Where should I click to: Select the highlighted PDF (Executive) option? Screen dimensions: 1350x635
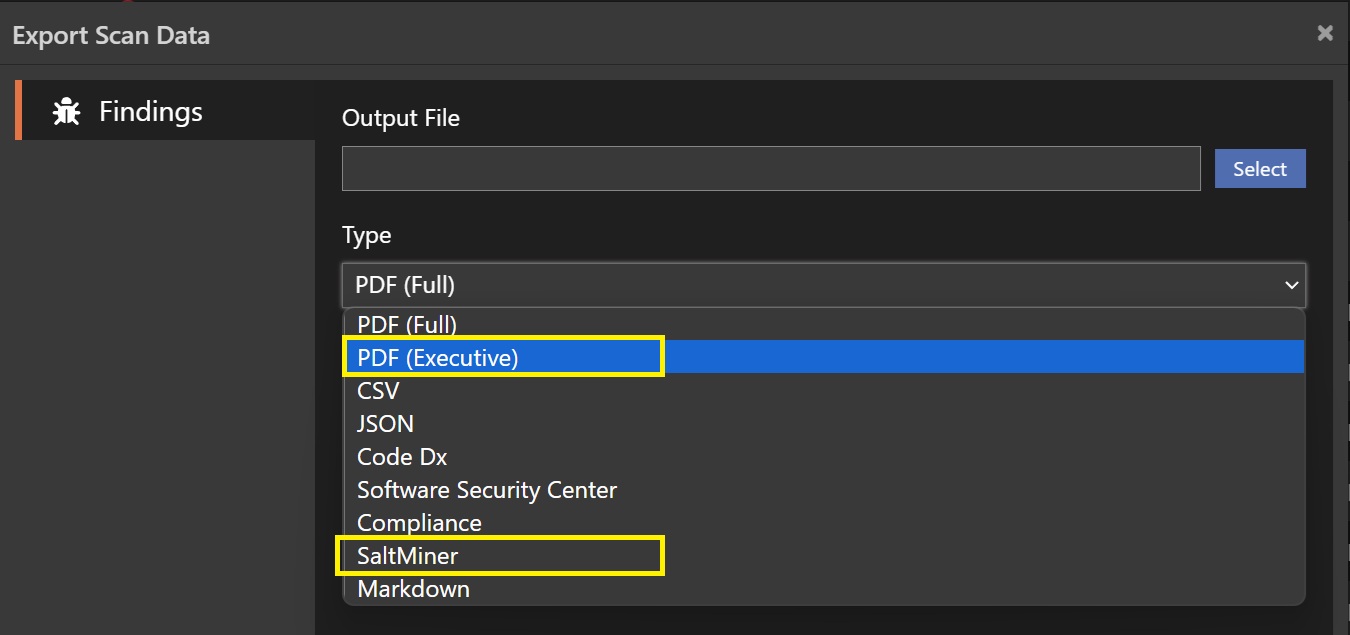[x=438, y=358]
